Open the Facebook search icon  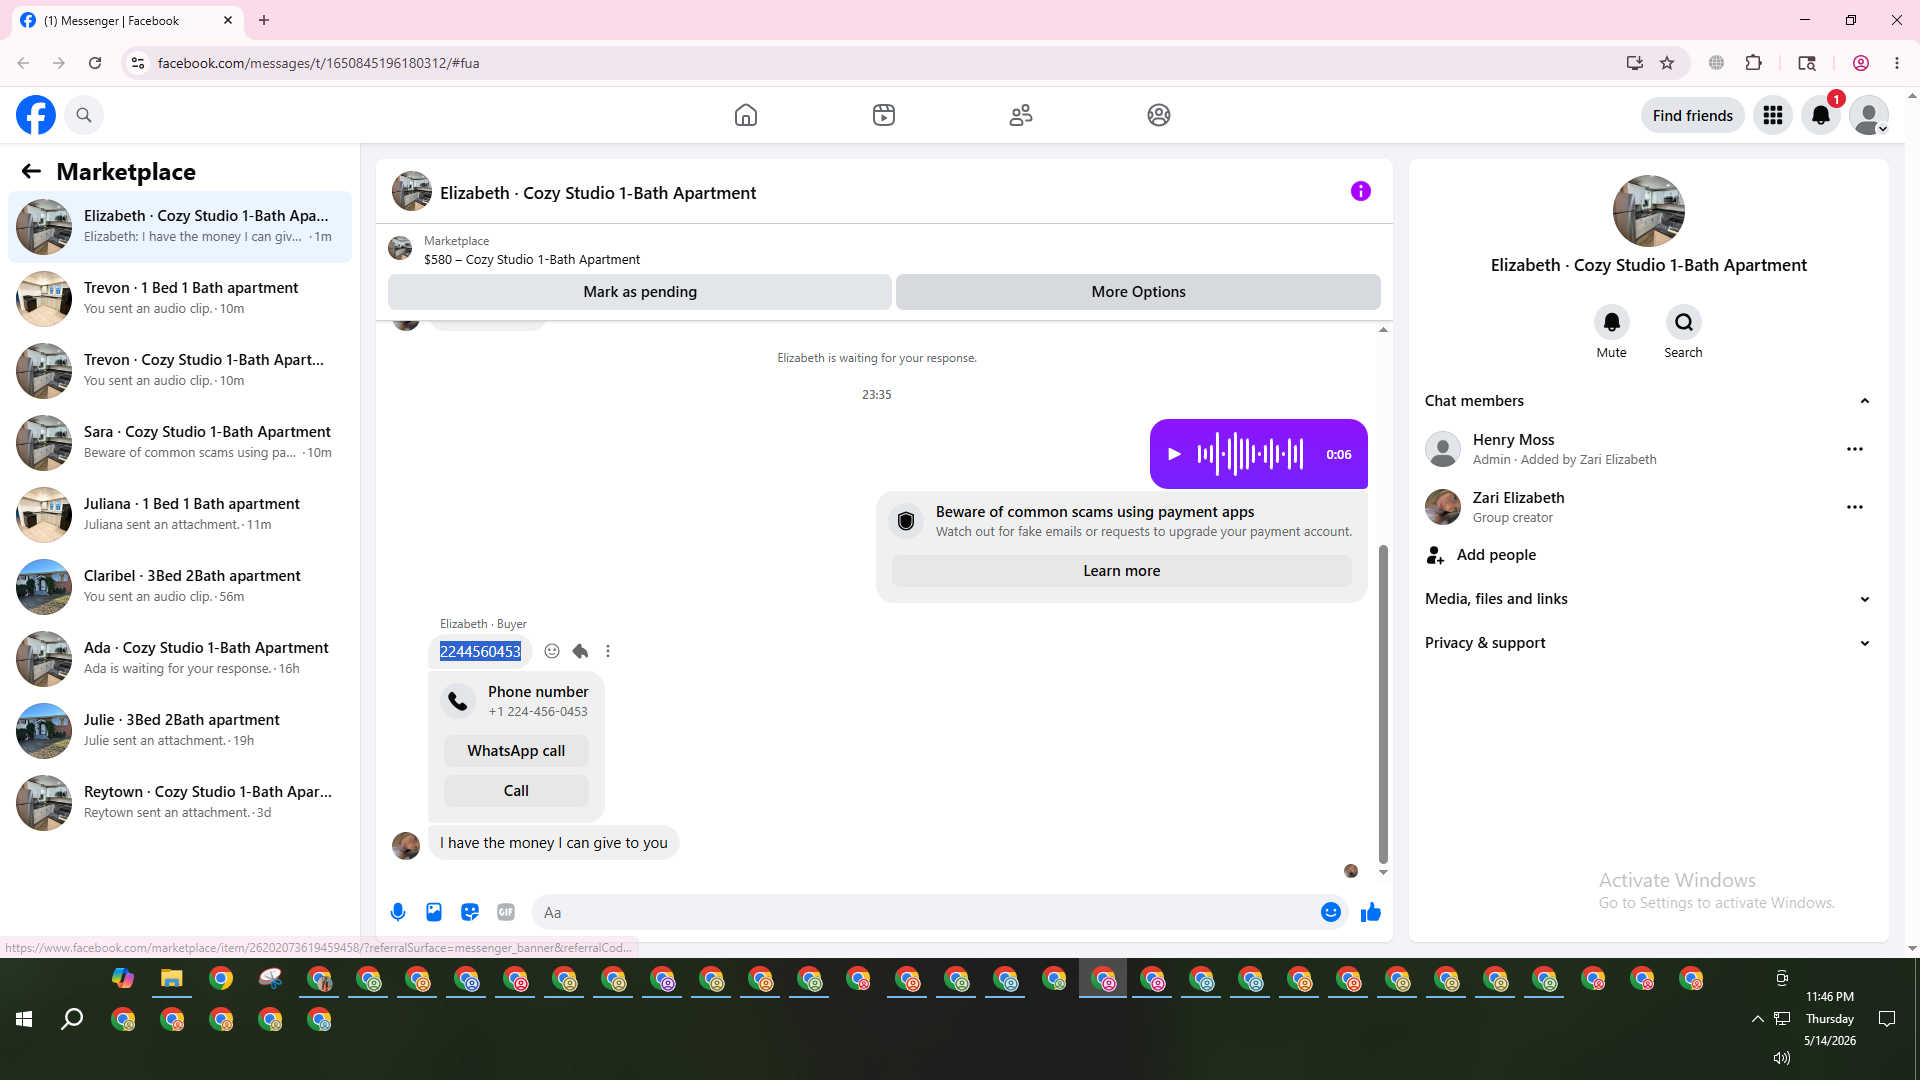coord(84,115)
